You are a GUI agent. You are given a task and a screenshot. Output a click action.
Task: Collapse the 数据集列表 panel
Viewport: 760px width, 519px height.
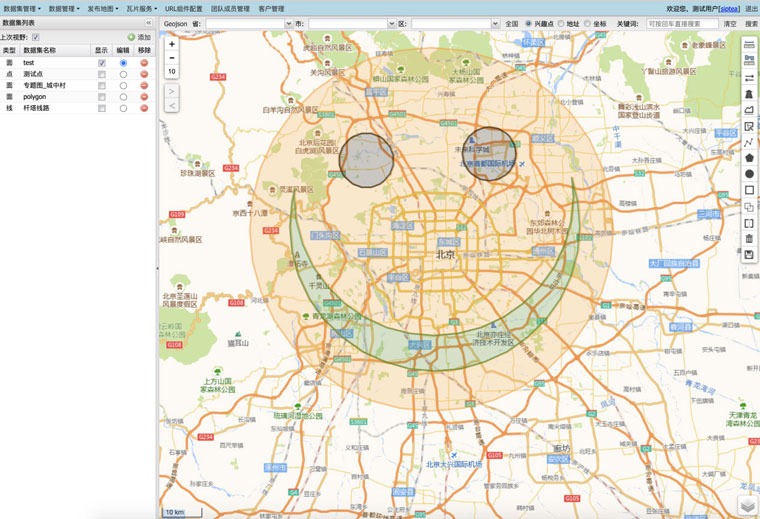point(149,22)
